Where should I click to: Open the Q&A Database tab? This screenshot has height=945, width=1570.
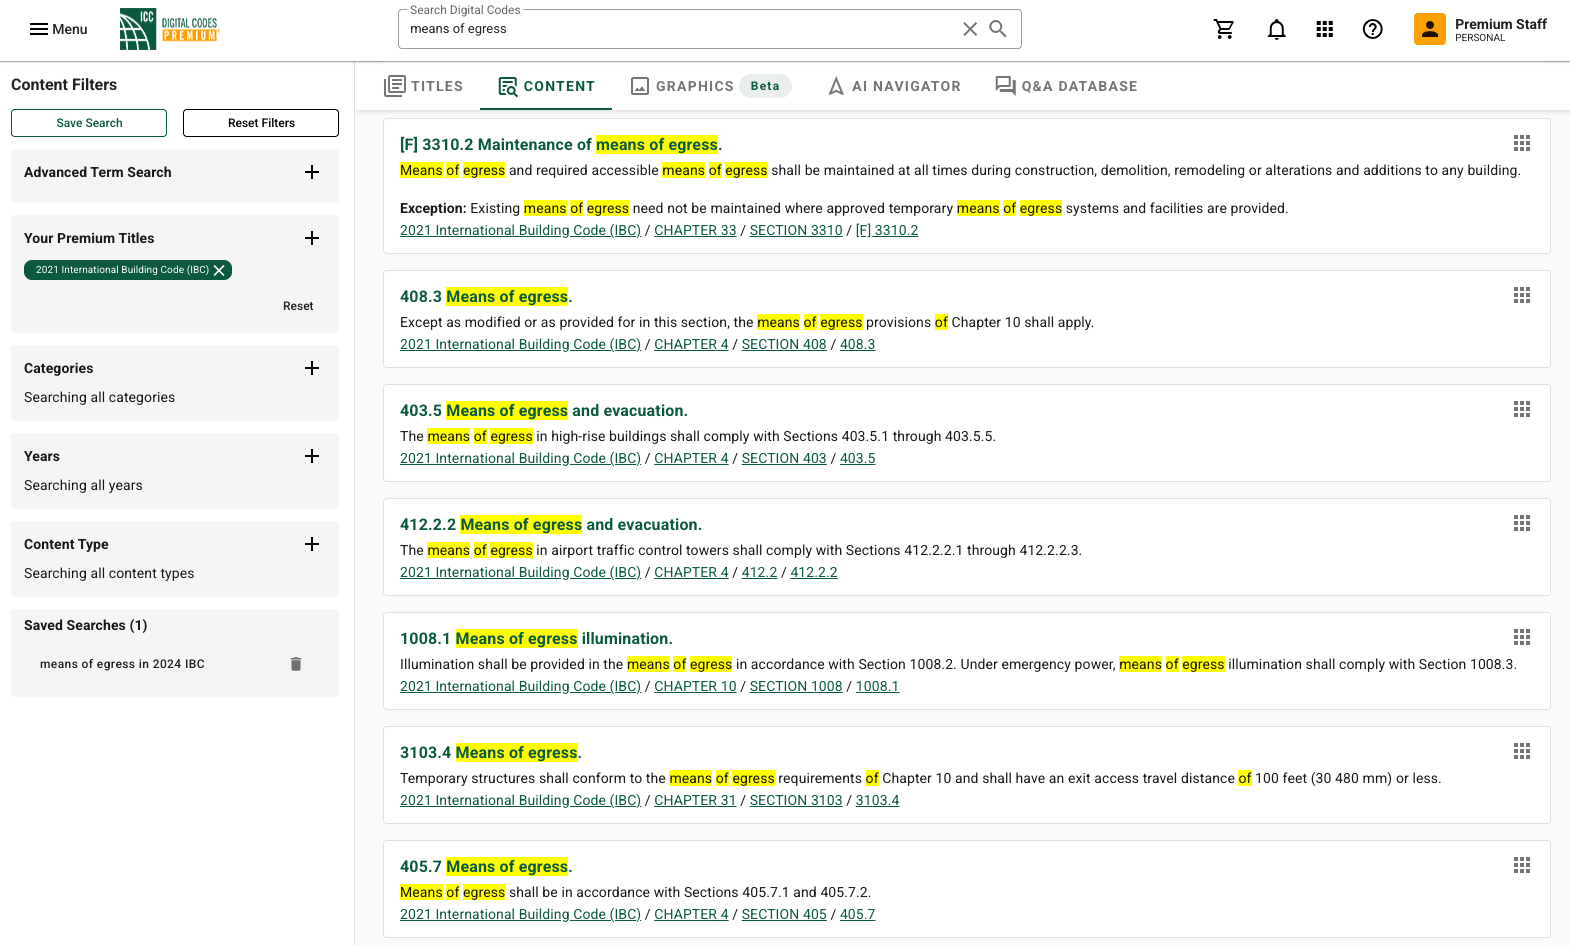(1066, 86)
